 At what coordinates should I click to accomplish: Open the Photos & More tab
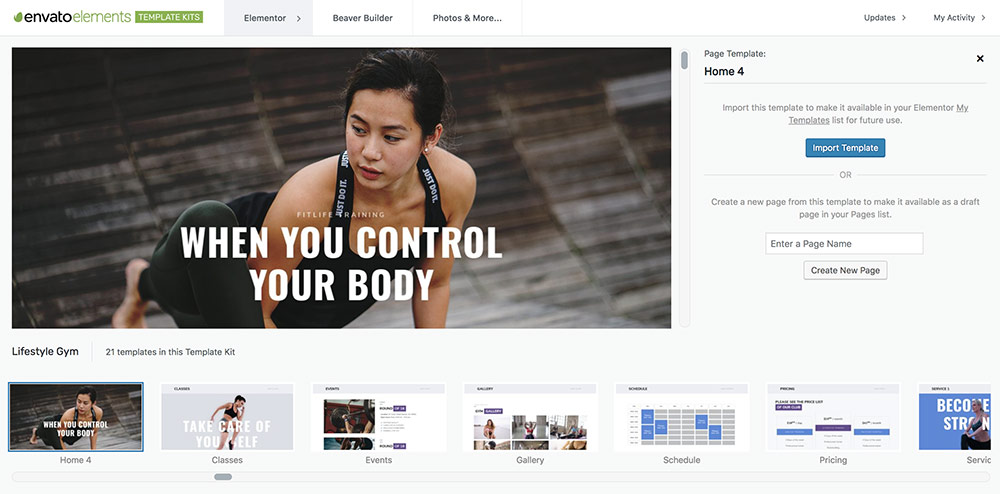(x=467, y=18)
